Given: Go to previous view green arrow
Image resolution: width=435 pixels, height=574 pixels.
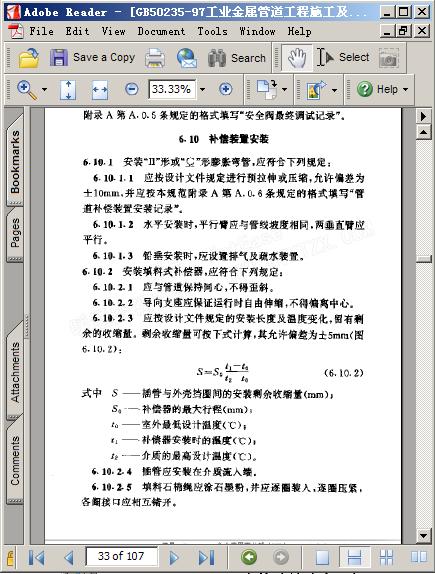Looking at the screenshot, I should (x=249, y=557).
